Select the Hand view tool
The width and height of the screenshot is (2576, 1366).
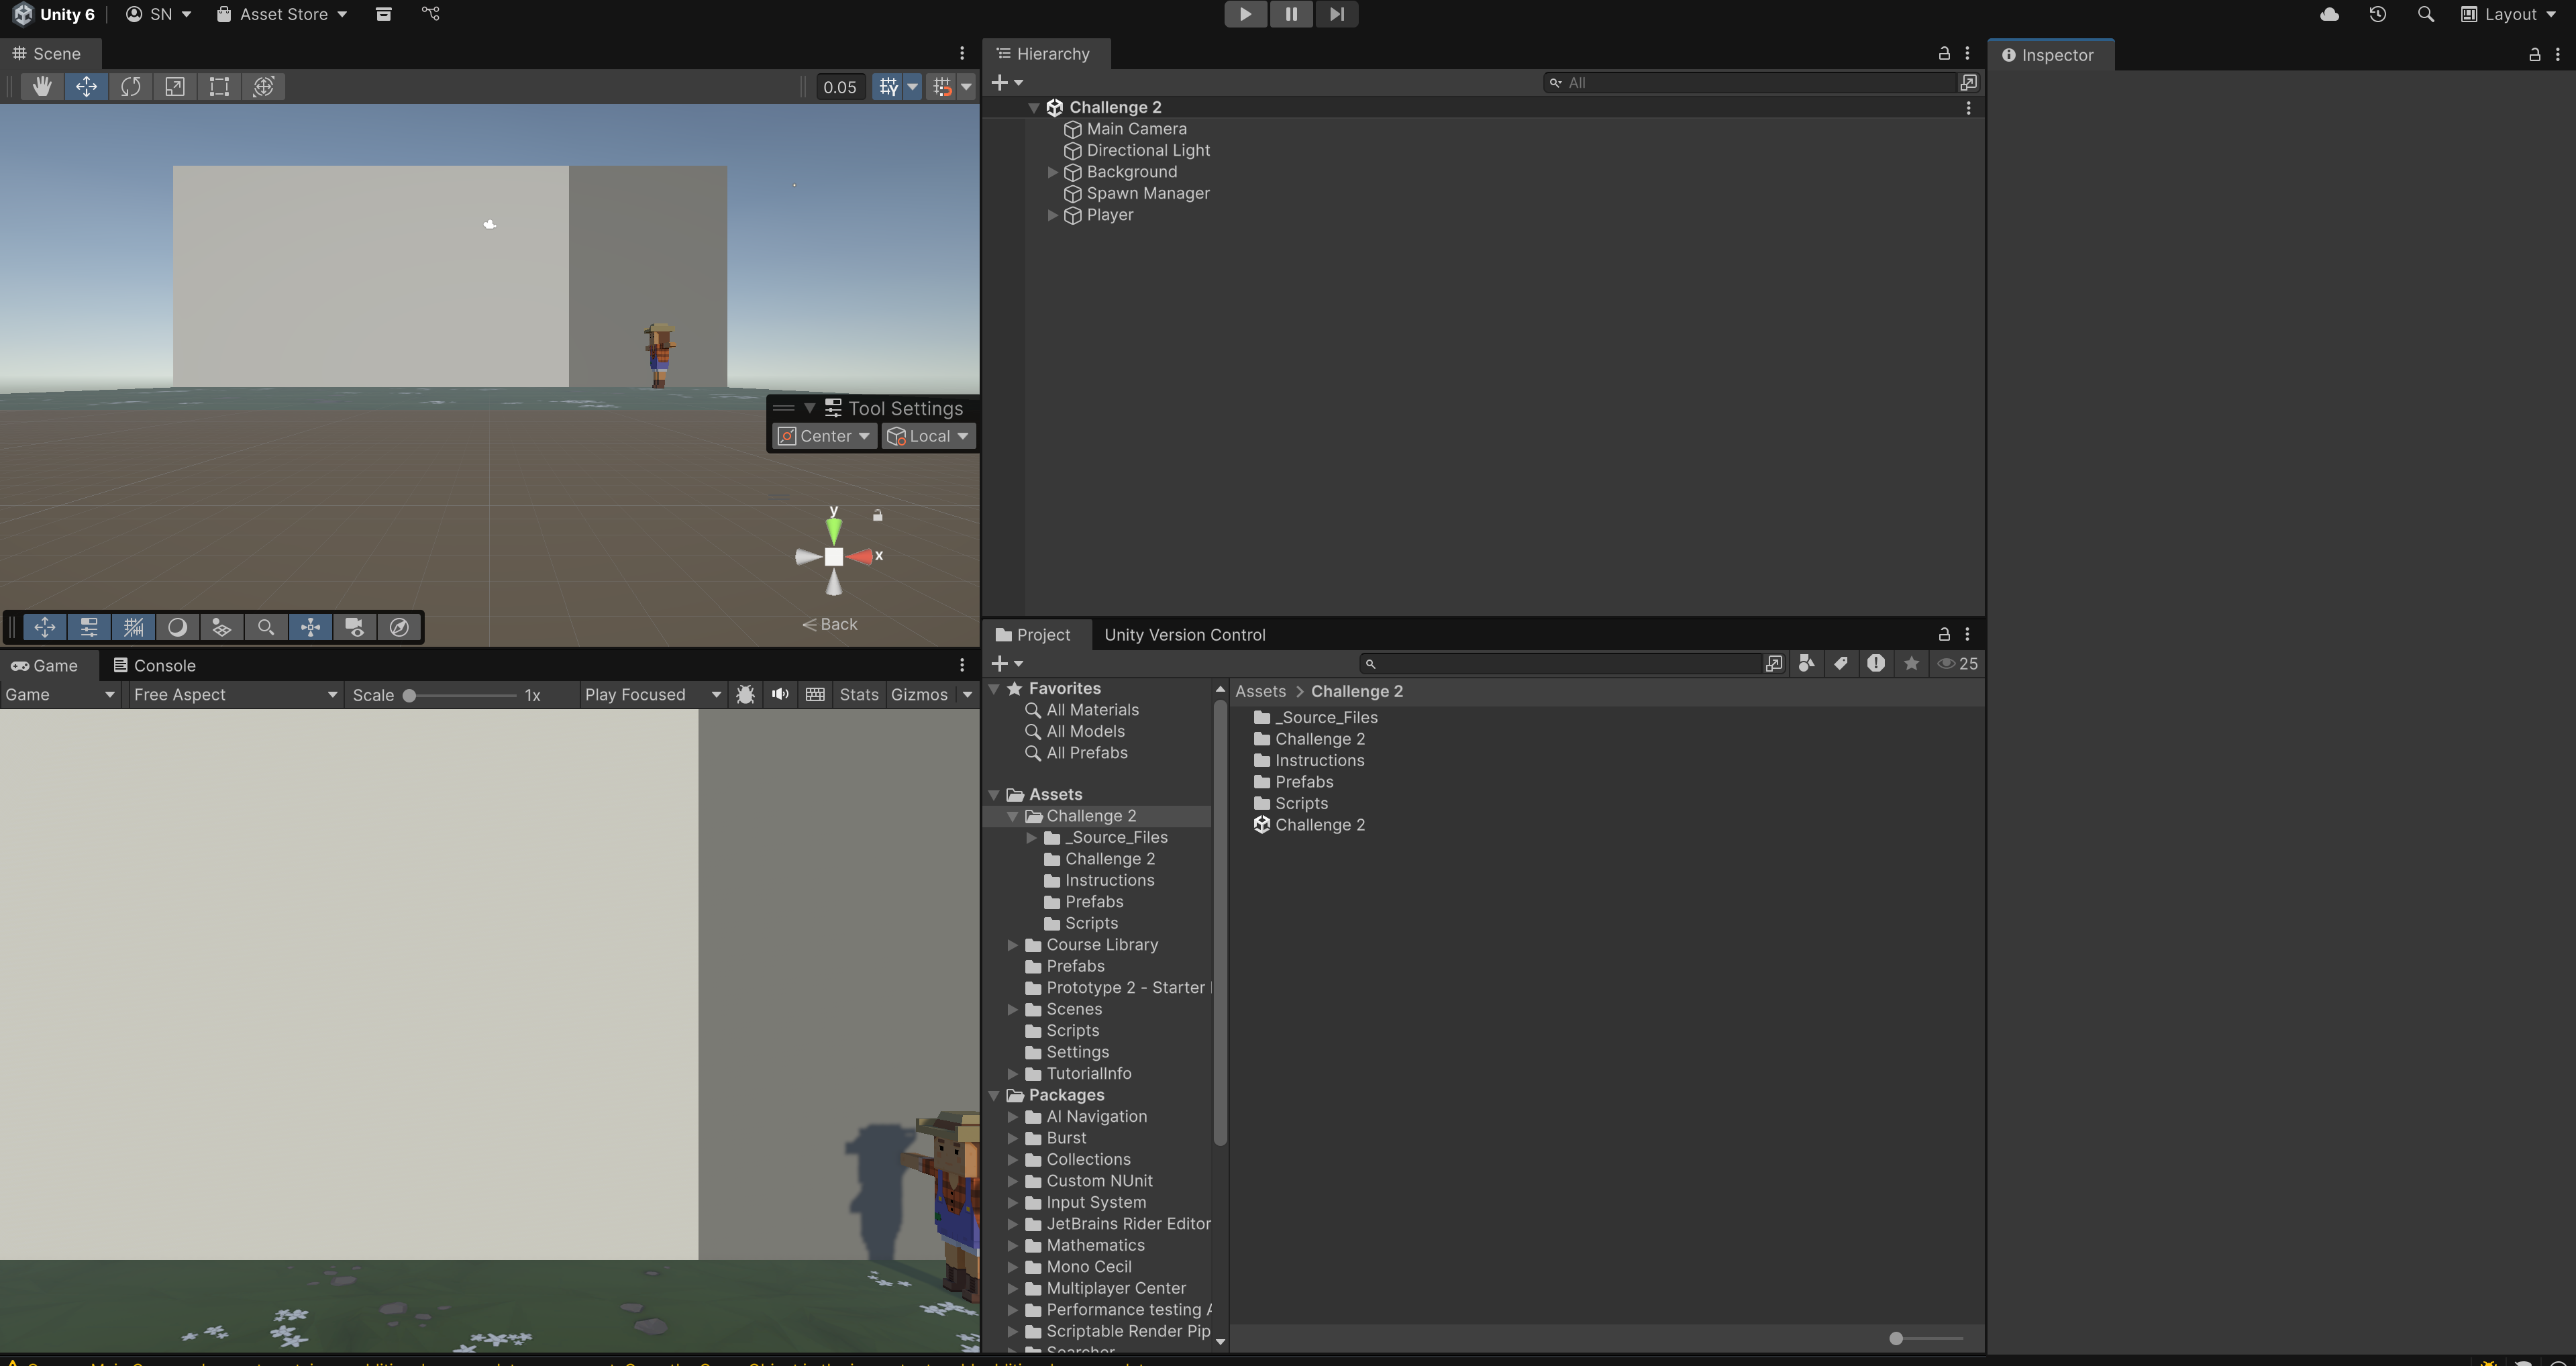tap(41, 86)
